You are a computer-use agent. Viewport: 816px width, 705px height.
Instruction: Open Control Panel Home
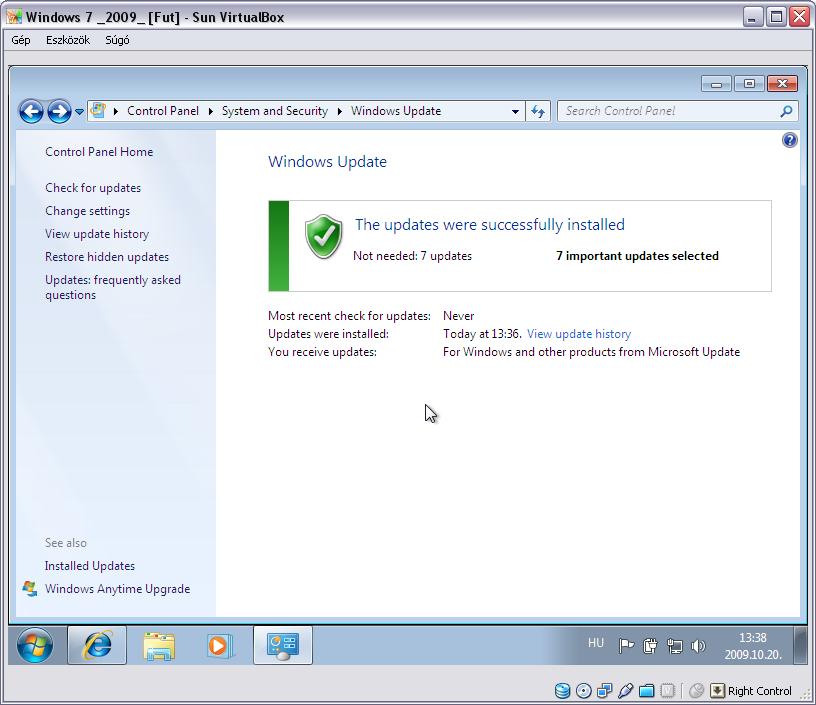[x=99, y=152]
